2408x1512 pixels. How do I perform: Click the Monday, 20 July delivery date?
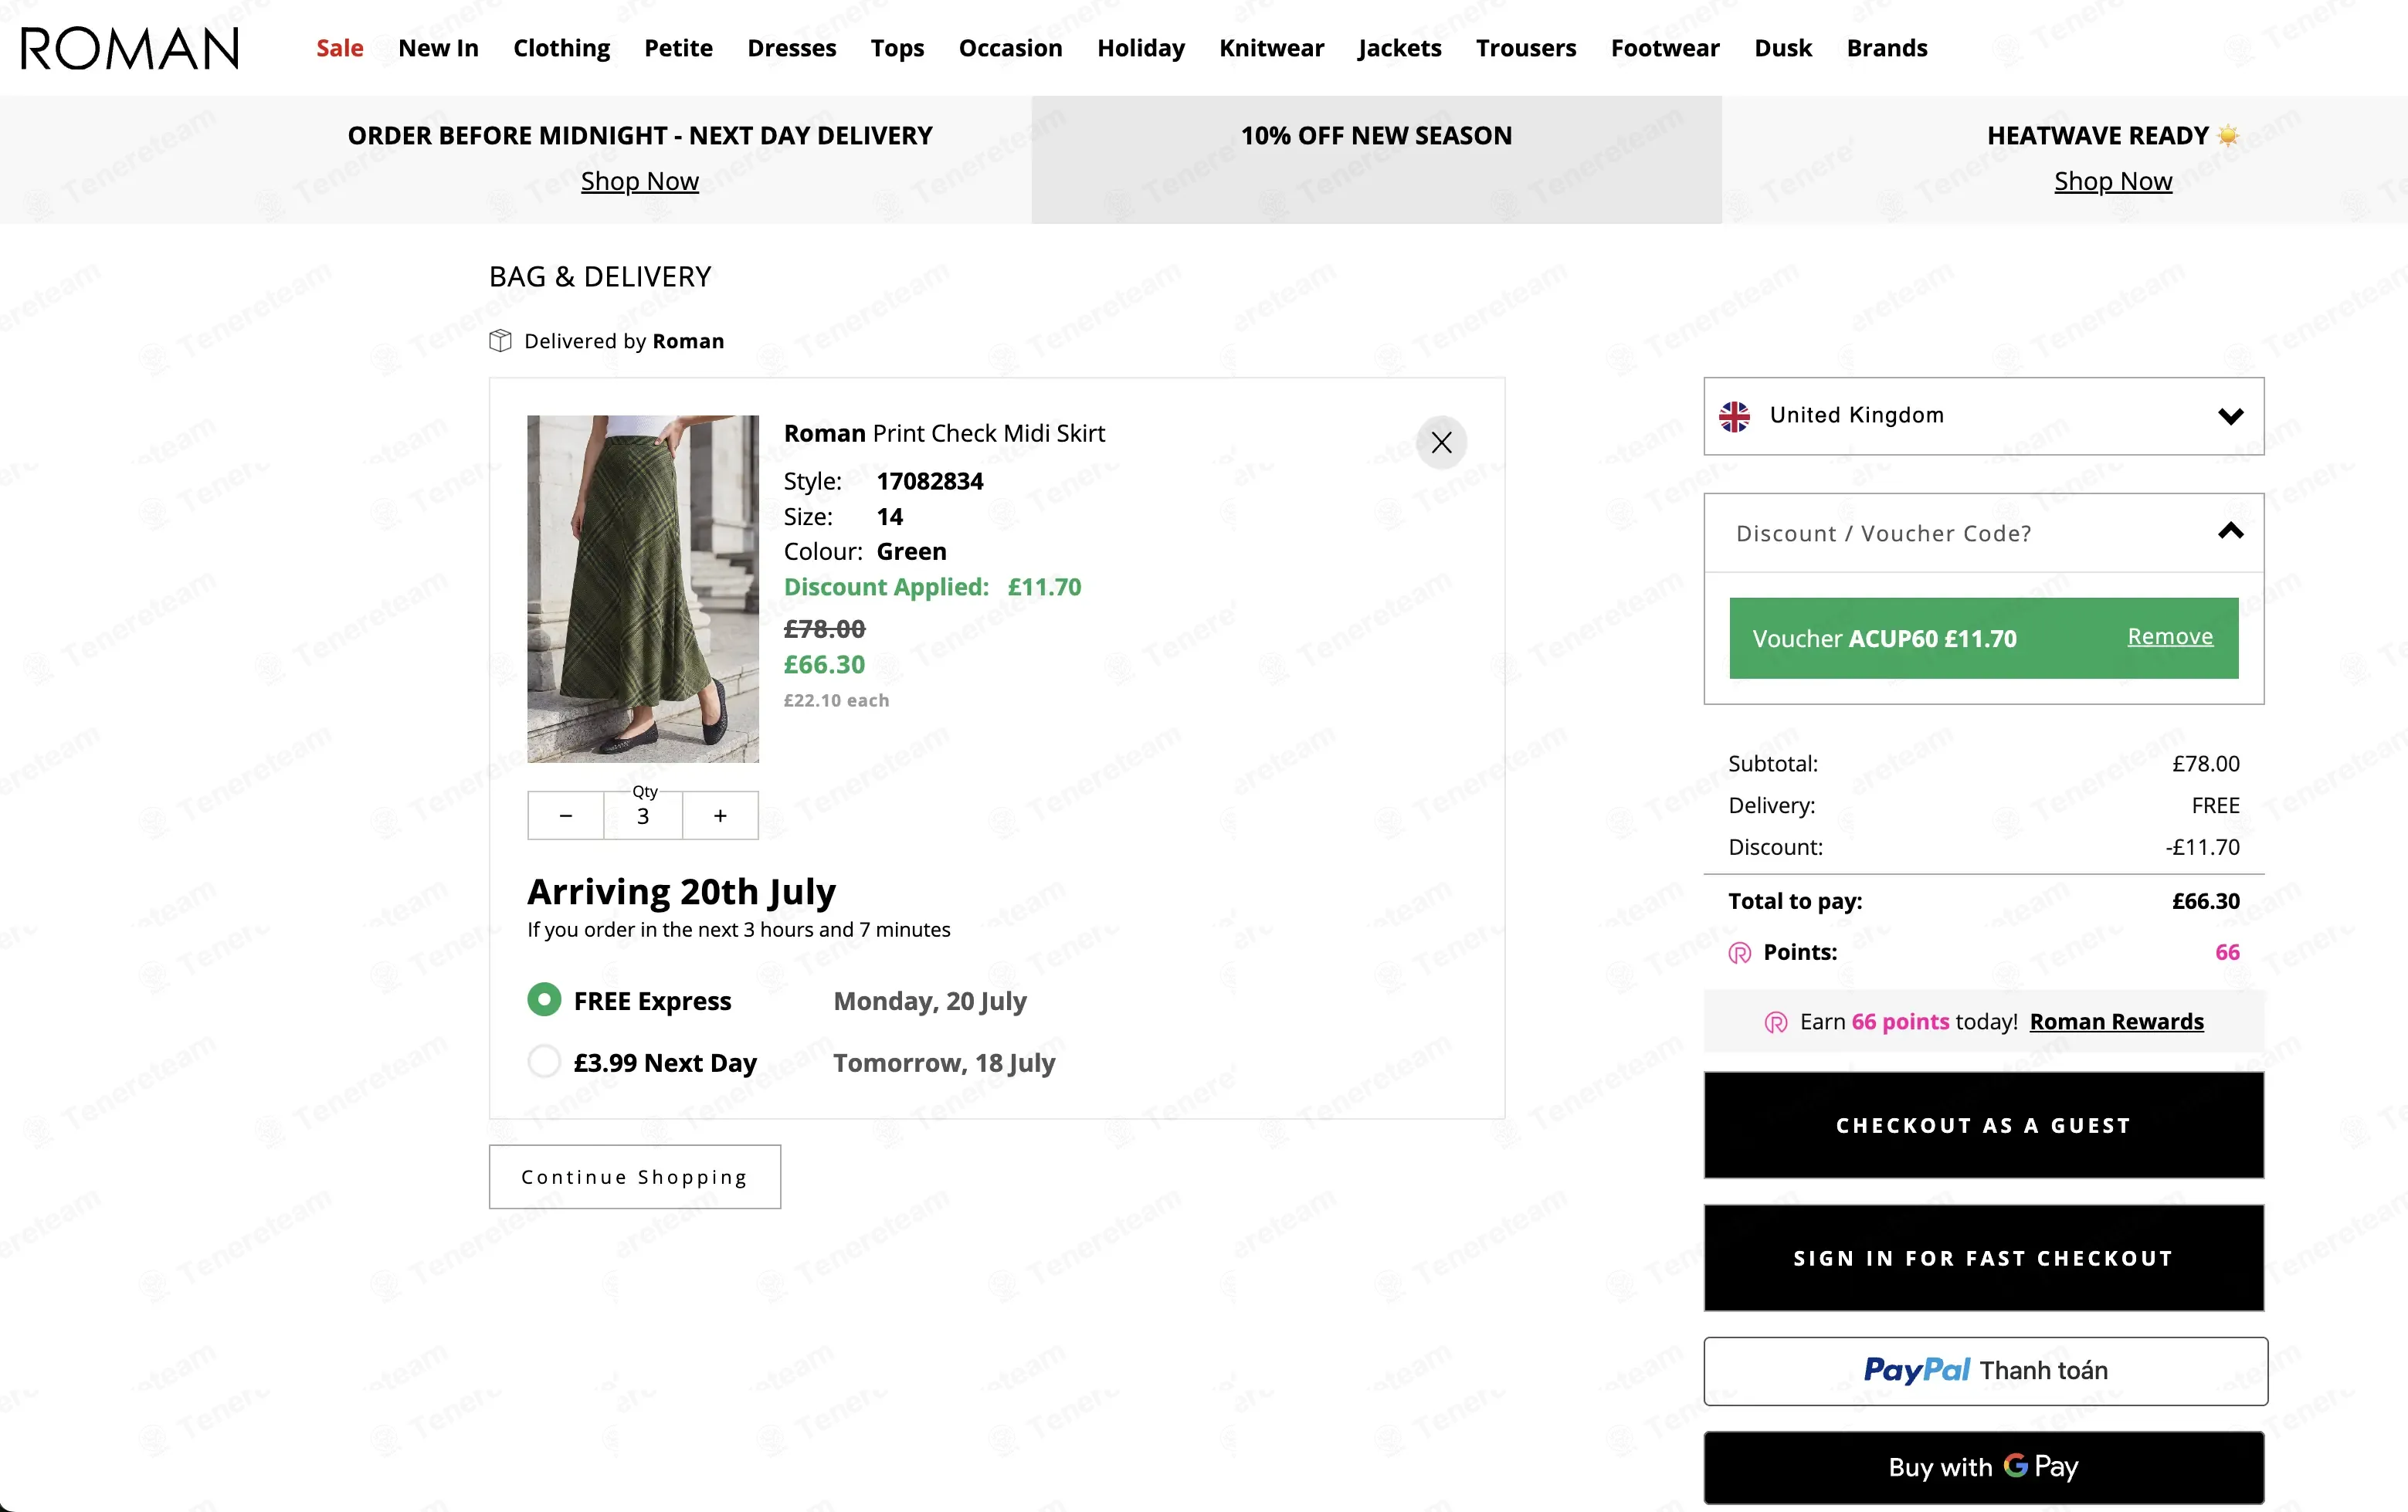tap(930, 1001)
